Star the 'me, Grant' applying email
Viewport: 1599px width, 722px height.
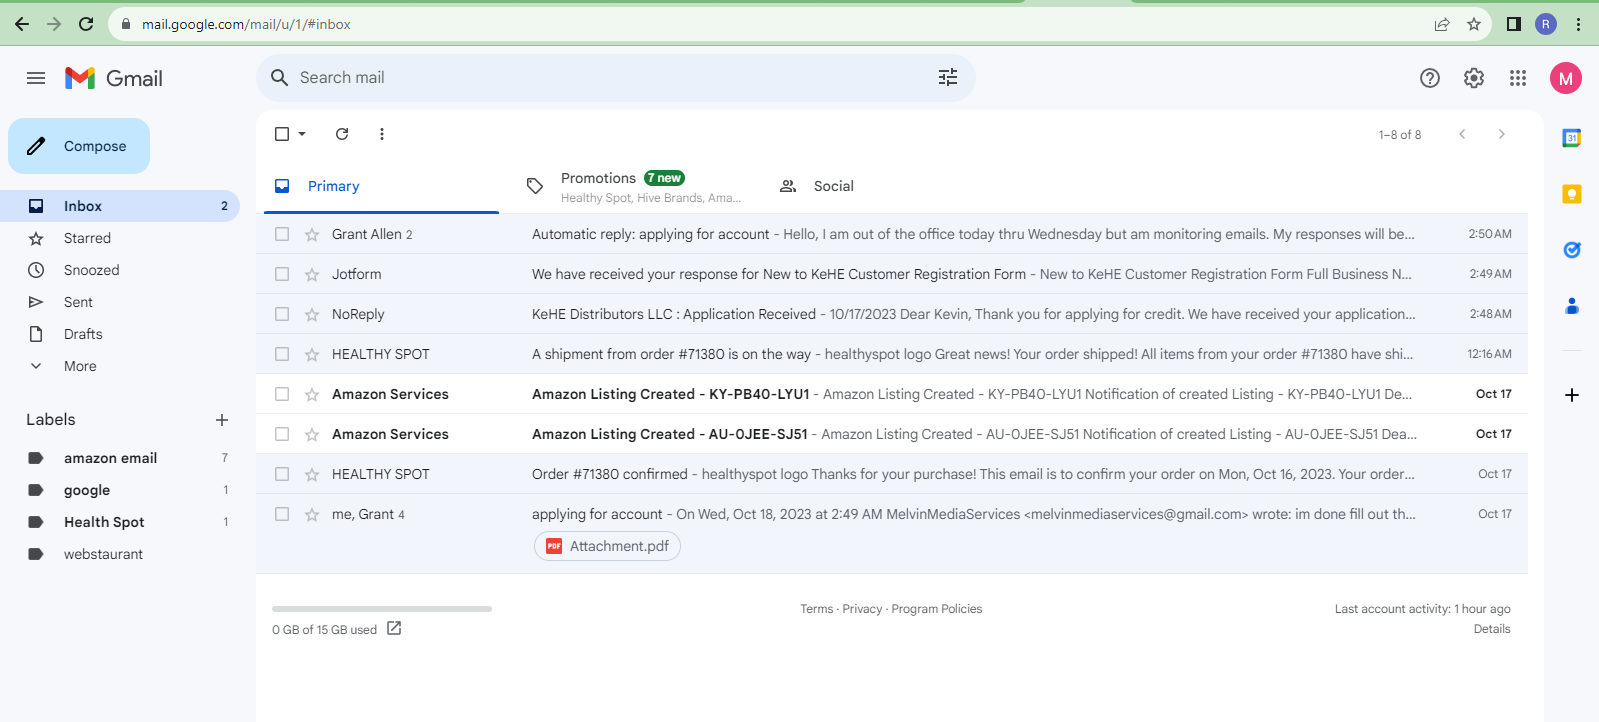pyautogui.click(x=312, y=514)
